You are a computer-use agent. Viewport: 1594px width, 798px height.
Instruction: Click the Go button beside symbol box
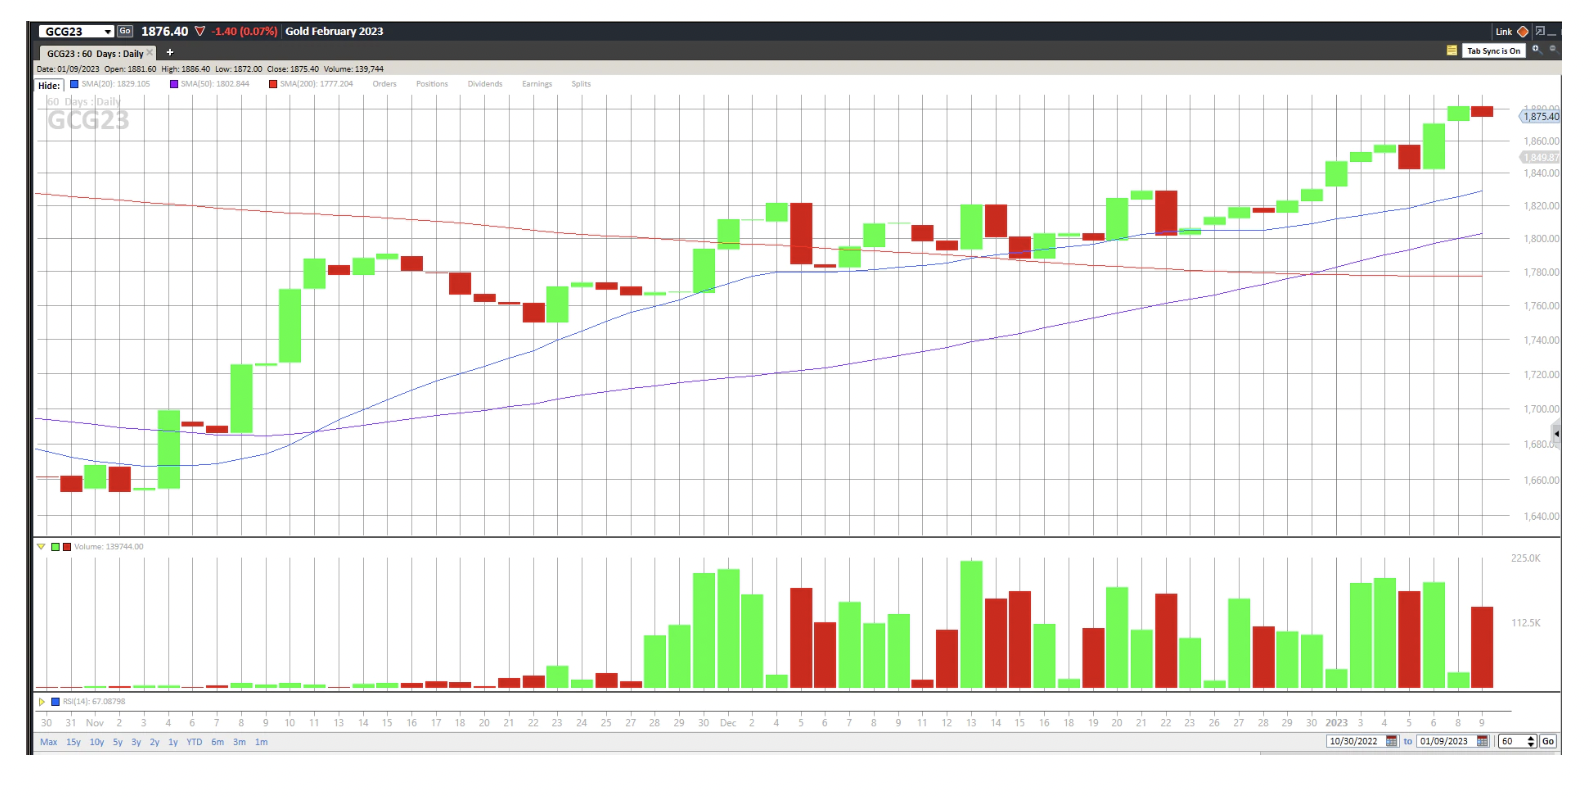tap(125, 32)
